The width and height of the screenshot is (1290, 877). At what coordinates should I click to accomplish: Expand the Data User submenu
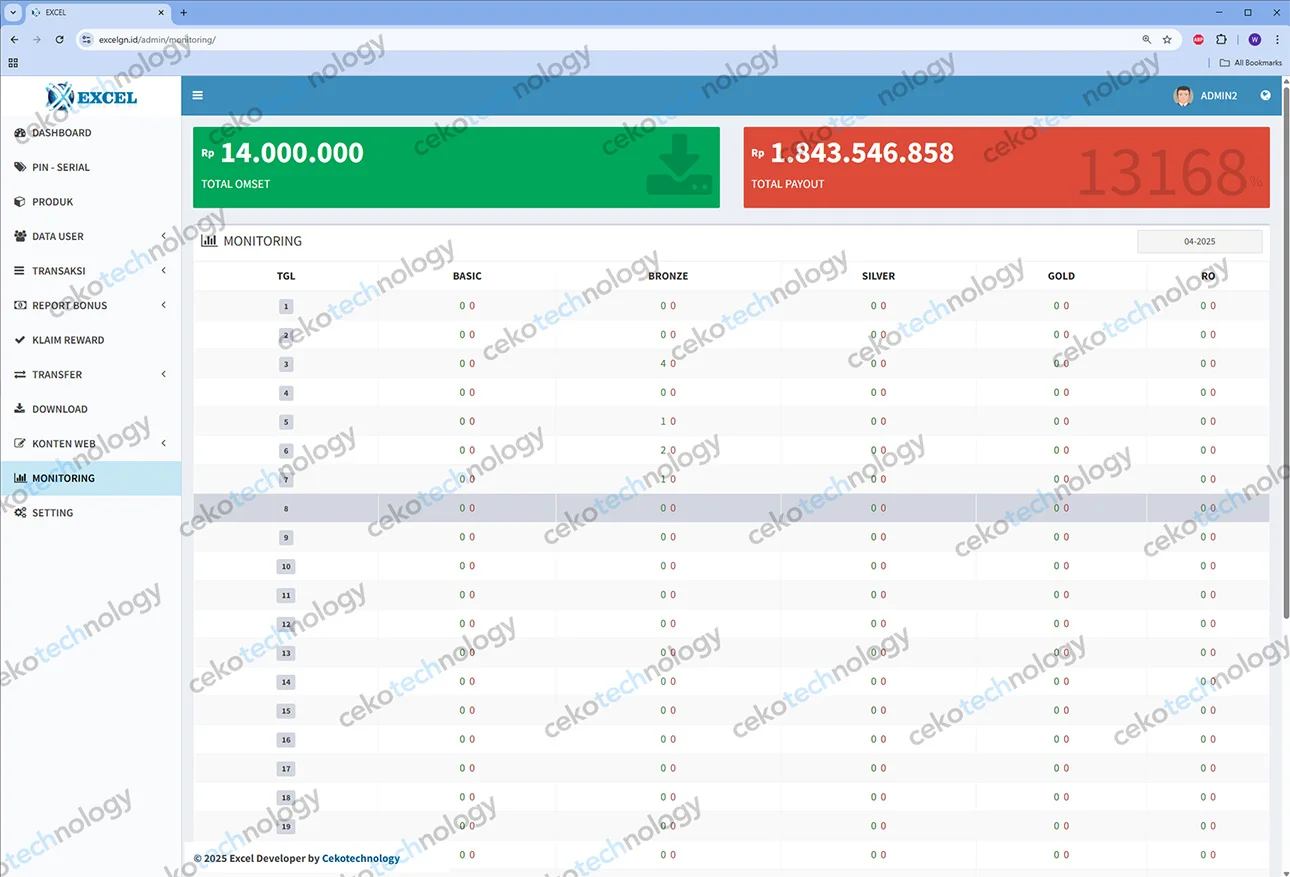click(x=58, y=237)
